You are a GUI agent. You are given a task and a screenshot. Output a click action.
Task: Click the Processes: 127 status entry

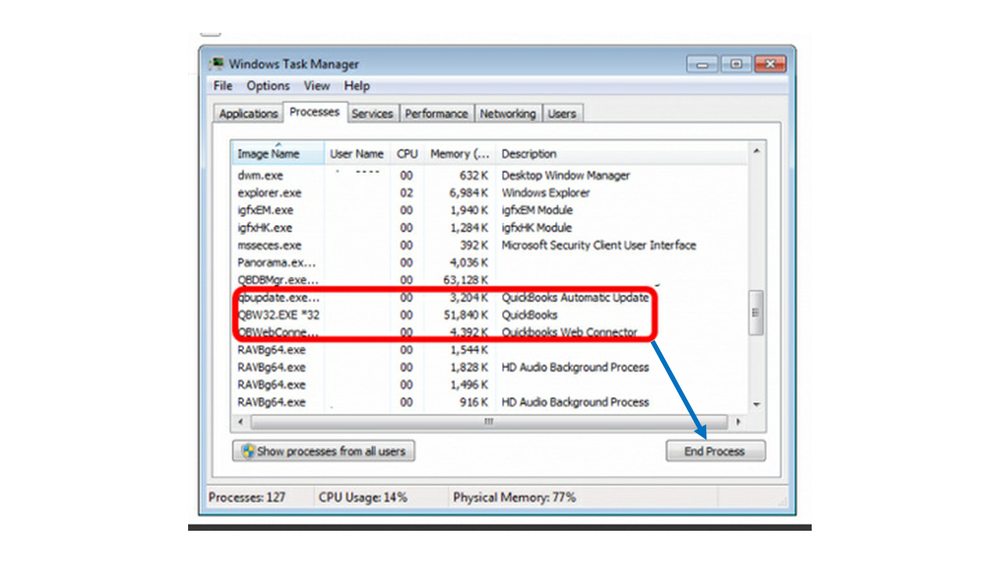247,498
